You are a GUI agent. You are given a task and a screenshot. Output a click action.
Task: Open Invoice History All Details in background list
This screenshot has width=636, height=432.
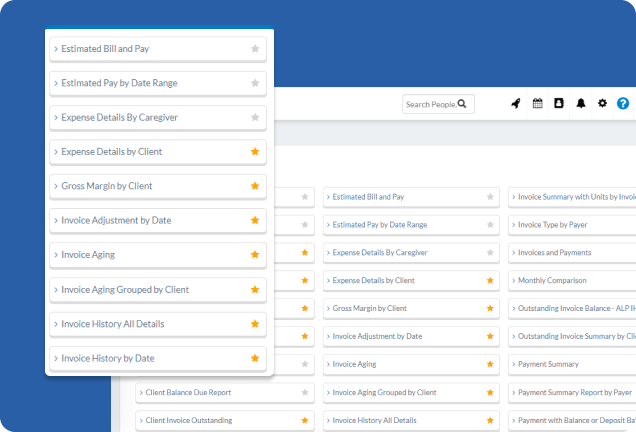click(374, 420)
